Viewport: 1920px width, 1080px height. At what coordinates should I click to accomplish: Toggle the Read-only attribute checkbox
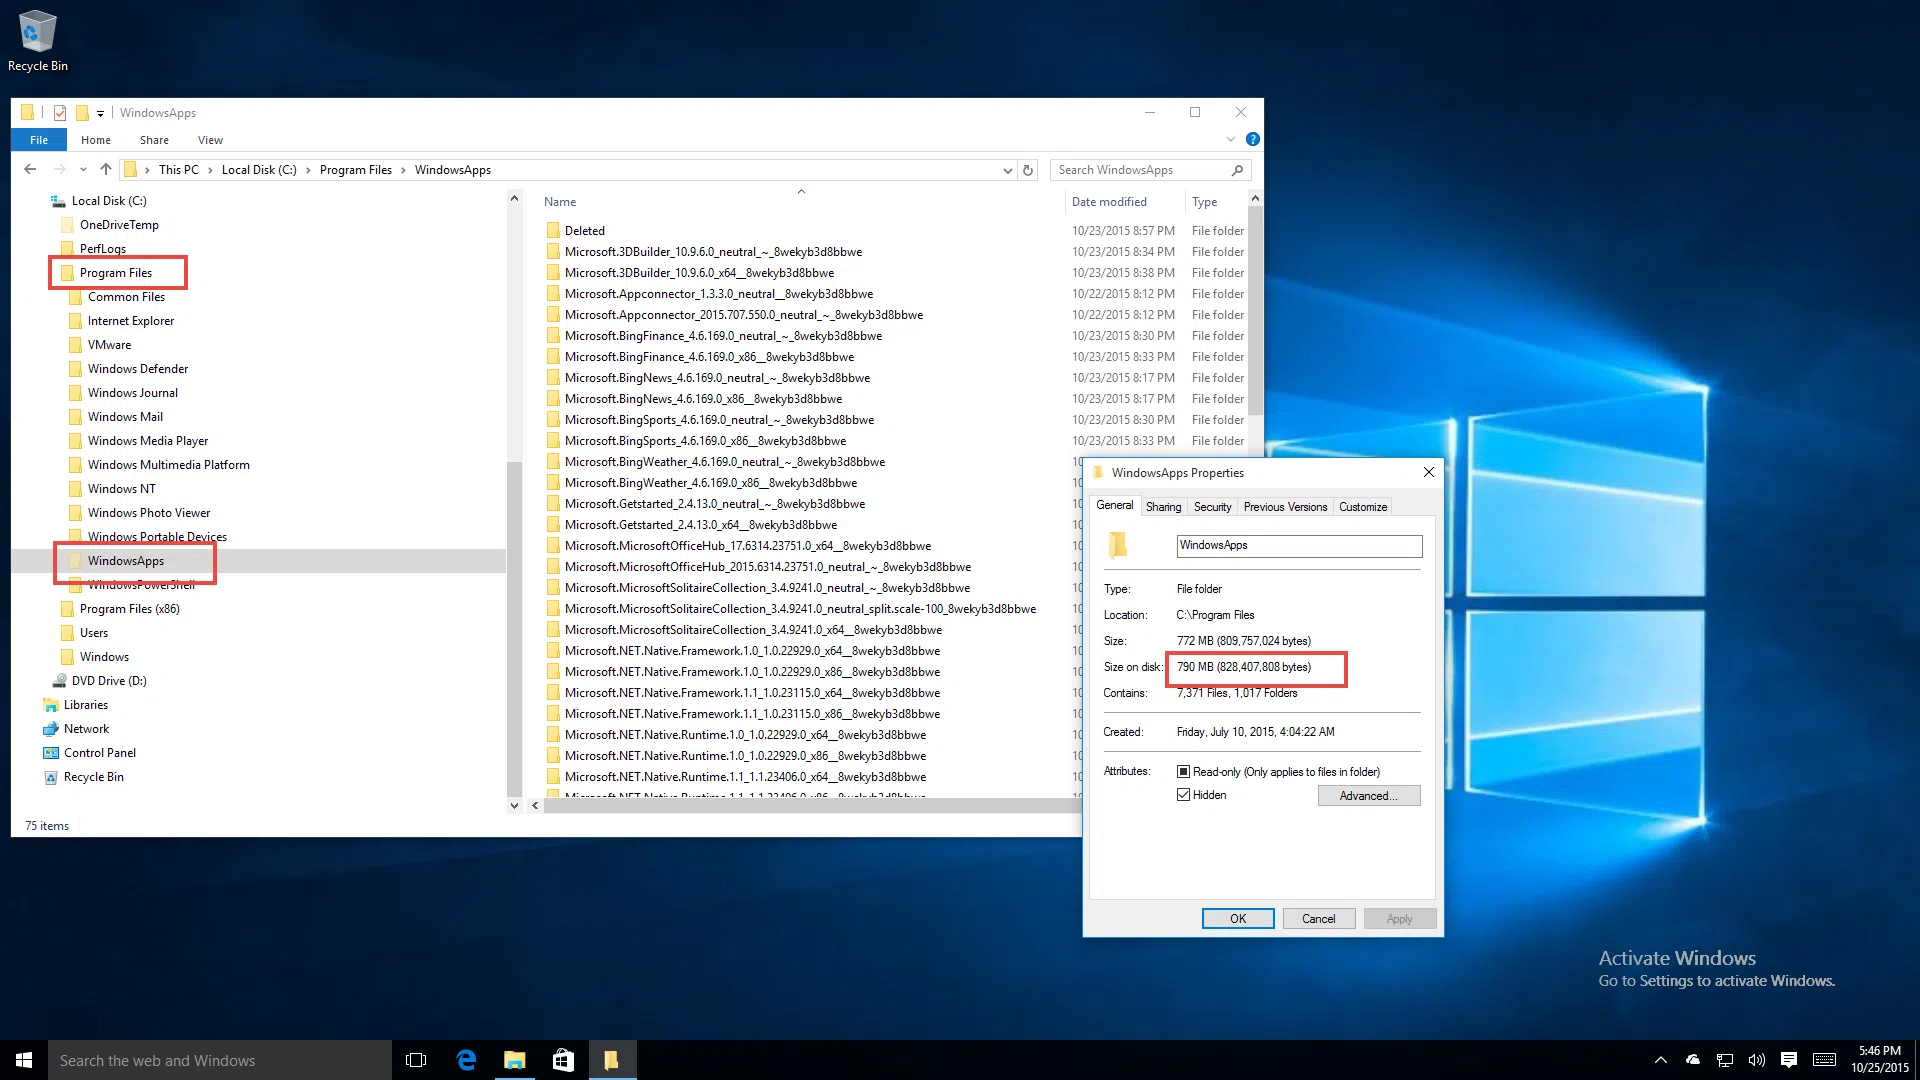tap(1184, 772)
